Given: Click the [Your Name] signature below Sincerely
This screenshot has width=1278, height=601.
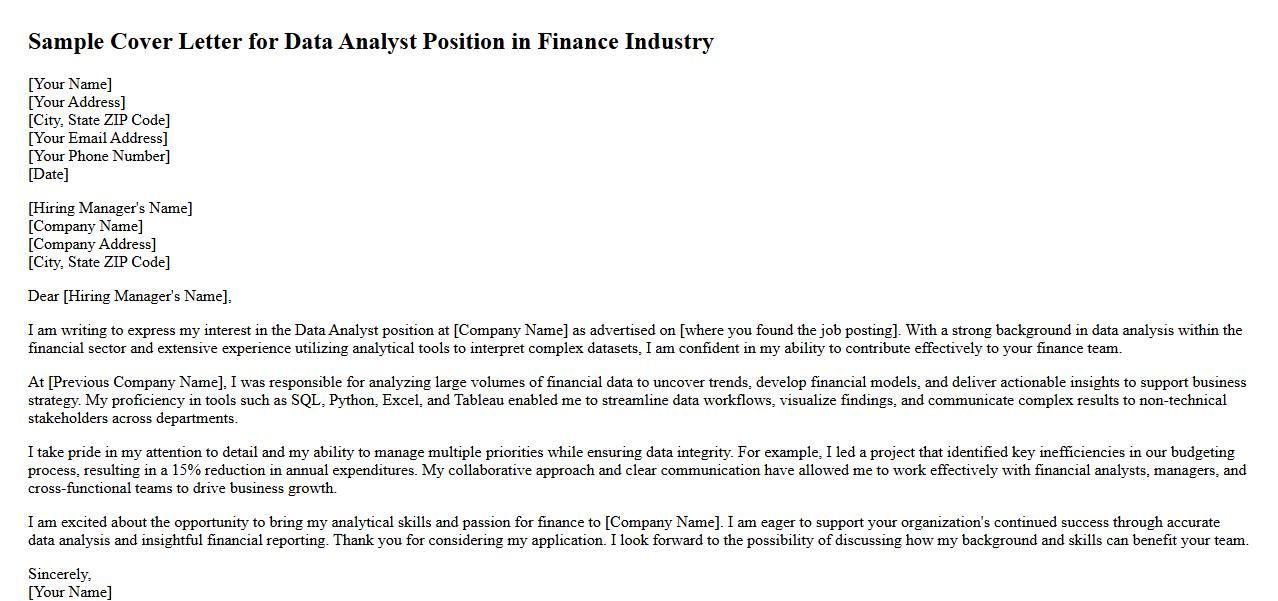Looking at the screenshot, I should click(70, 592).
